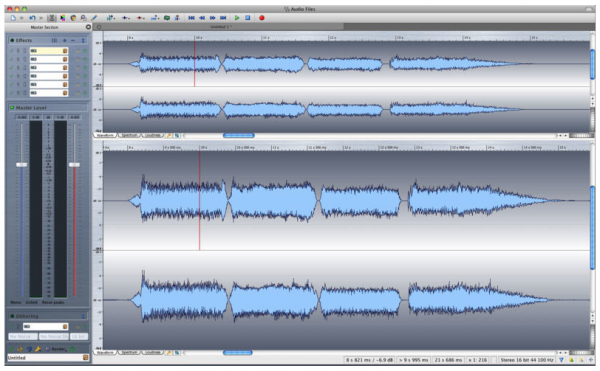The image size is (600, 371).
Task: Click the zoom ratio x 1:216 status field
Action: (478, 360)
